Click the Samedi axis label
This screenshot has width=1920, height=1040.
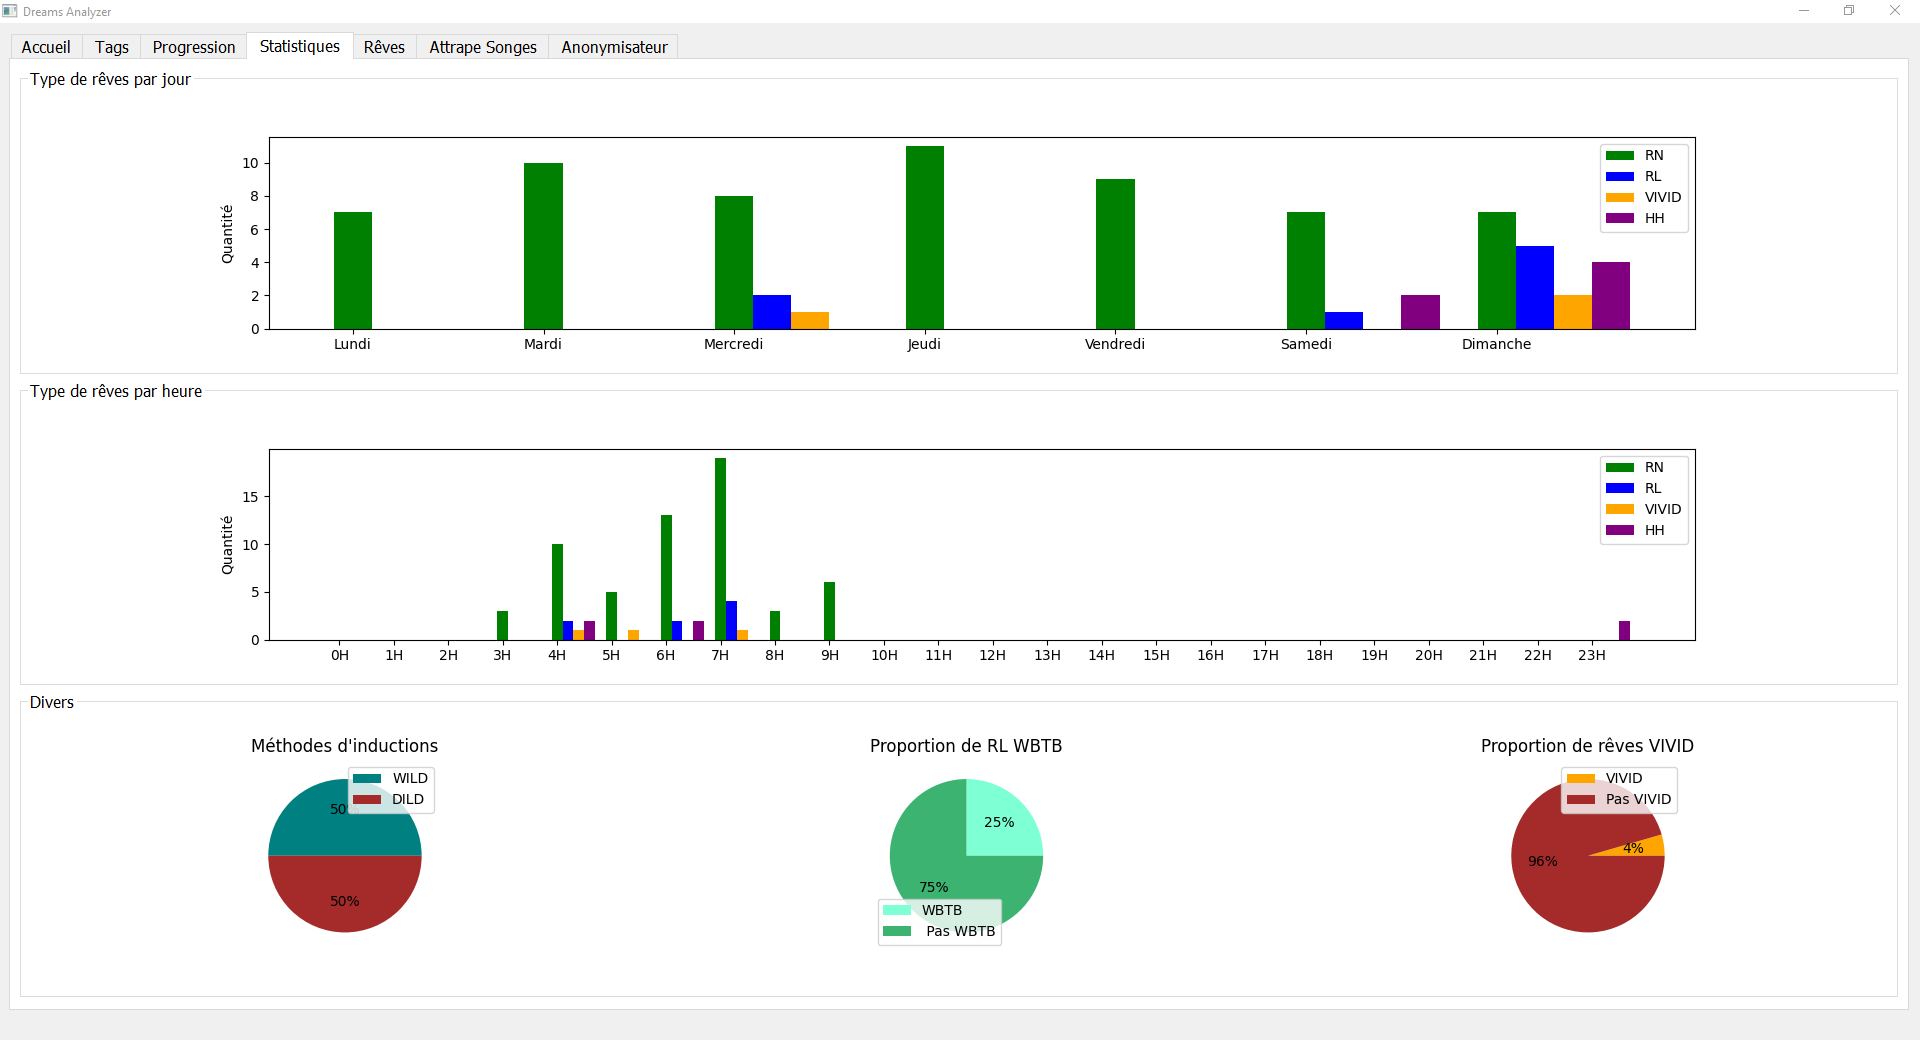pos(1306,344)
